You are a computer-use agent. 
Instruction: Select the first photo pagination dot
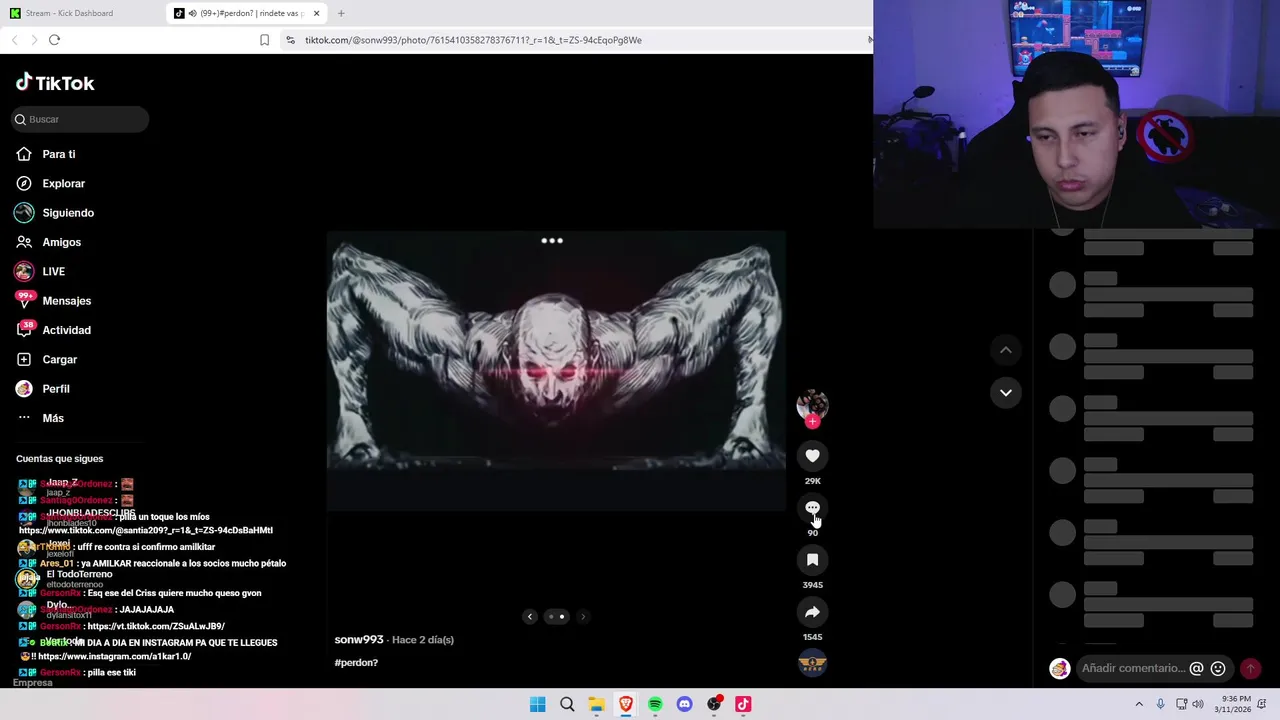[x=551, y=617]
